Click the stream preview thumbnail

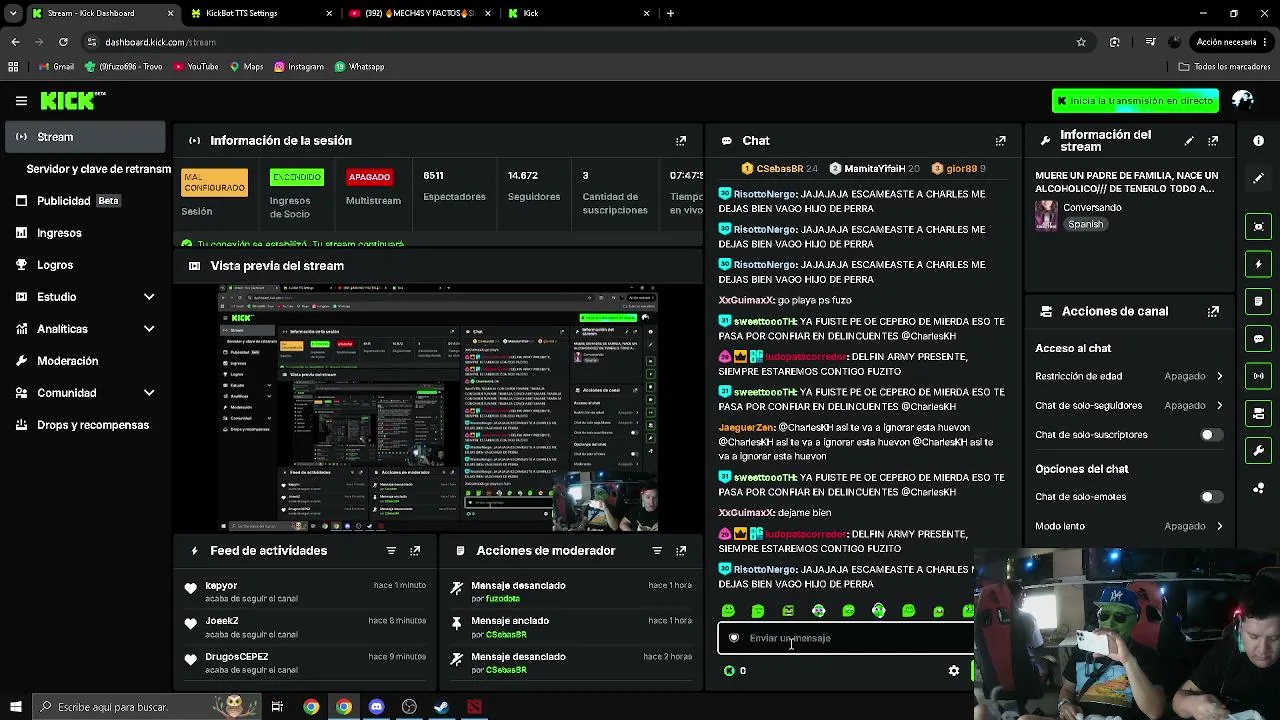point(438,408)
